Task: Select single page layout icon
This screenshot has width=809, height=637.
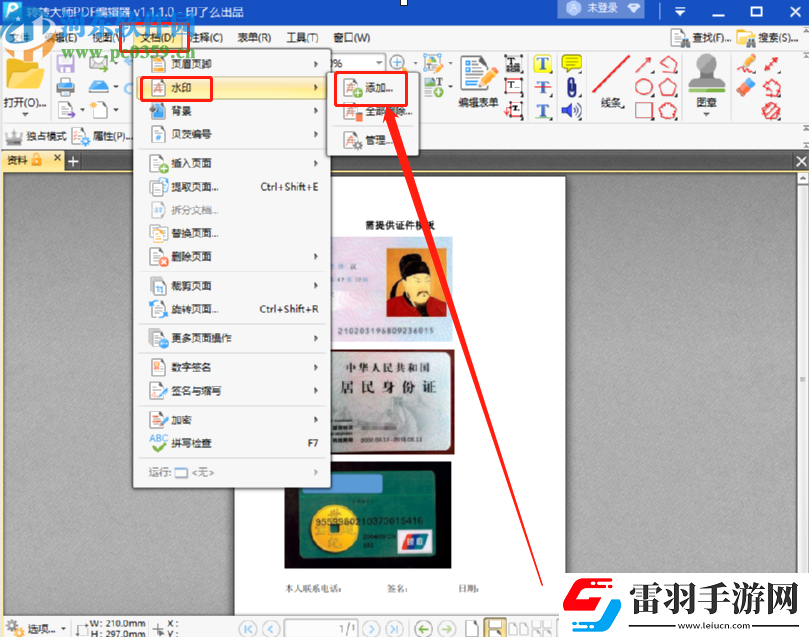Action: (x=472, y=629)
